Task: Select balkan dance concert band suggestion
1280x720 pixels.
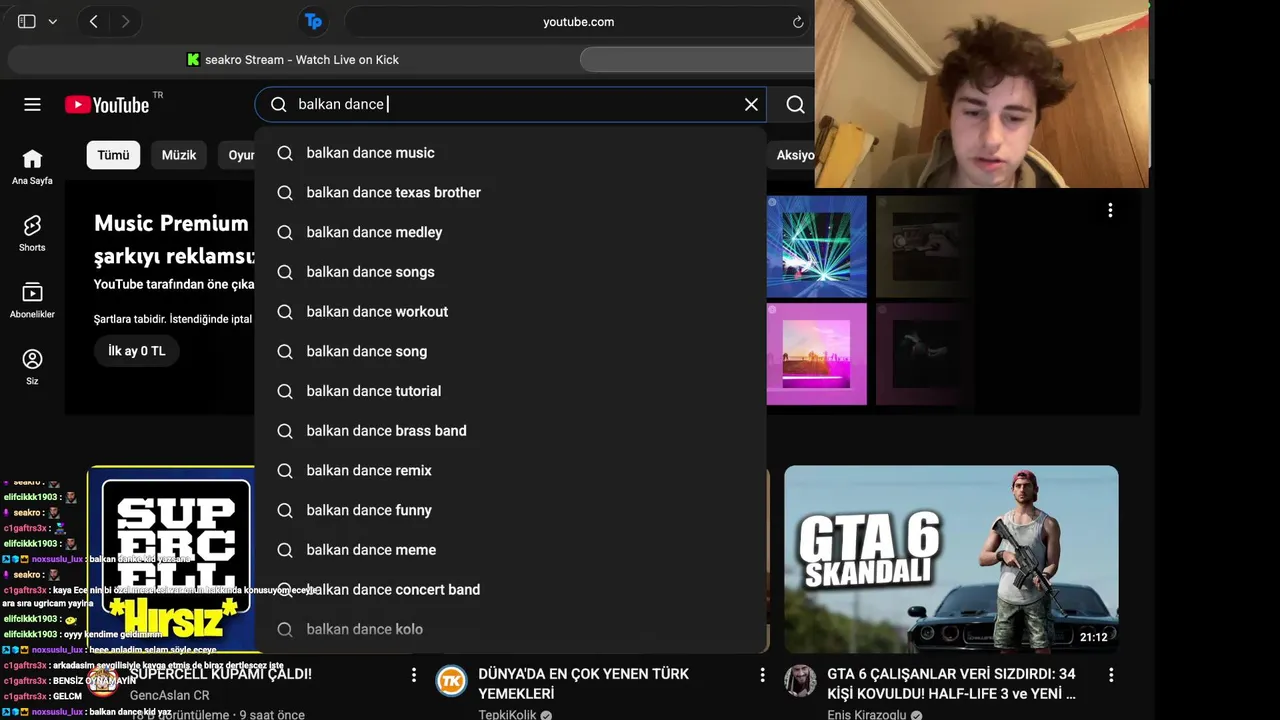Action: tap(510, 589)
